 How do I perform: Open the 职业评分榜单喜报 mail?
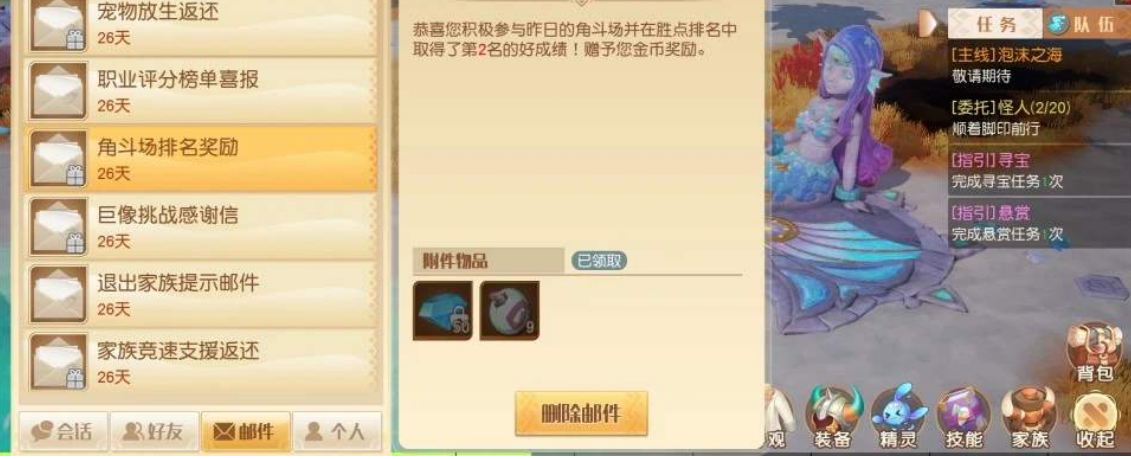(x=201, y=90)
